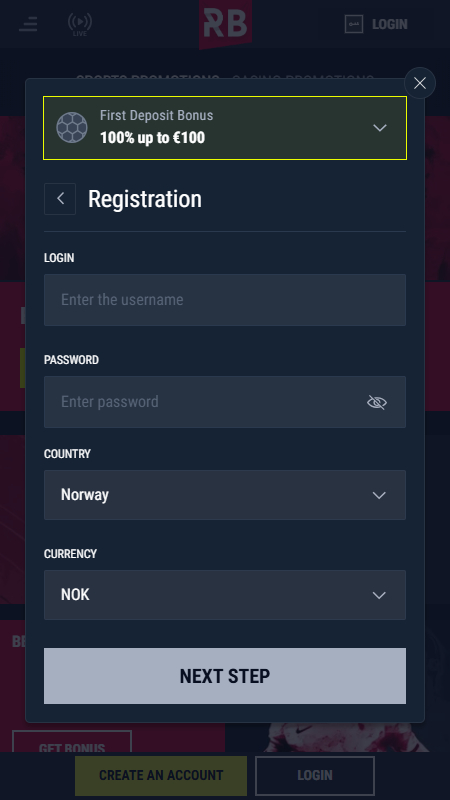Go back using the arrow beside Registration

60,198
